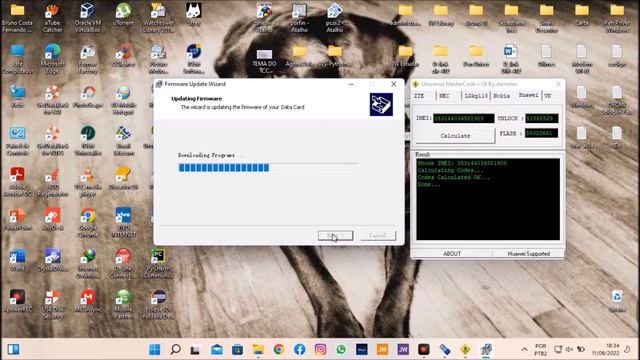Open the POR PTB2 language indicator
The image size is (640, 360).
click(541, 349)
